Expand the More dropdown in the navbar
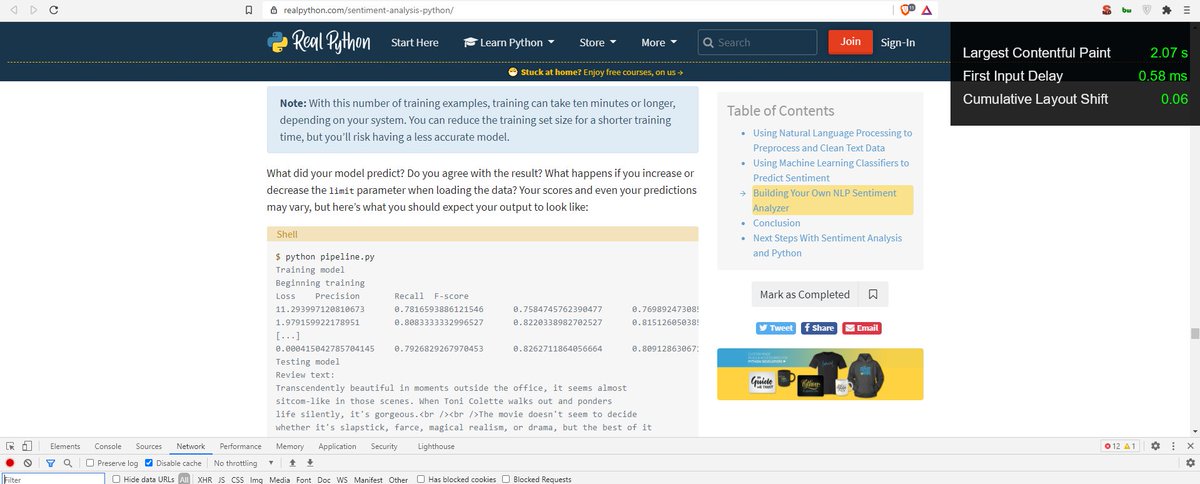 [x=659, y=42]
